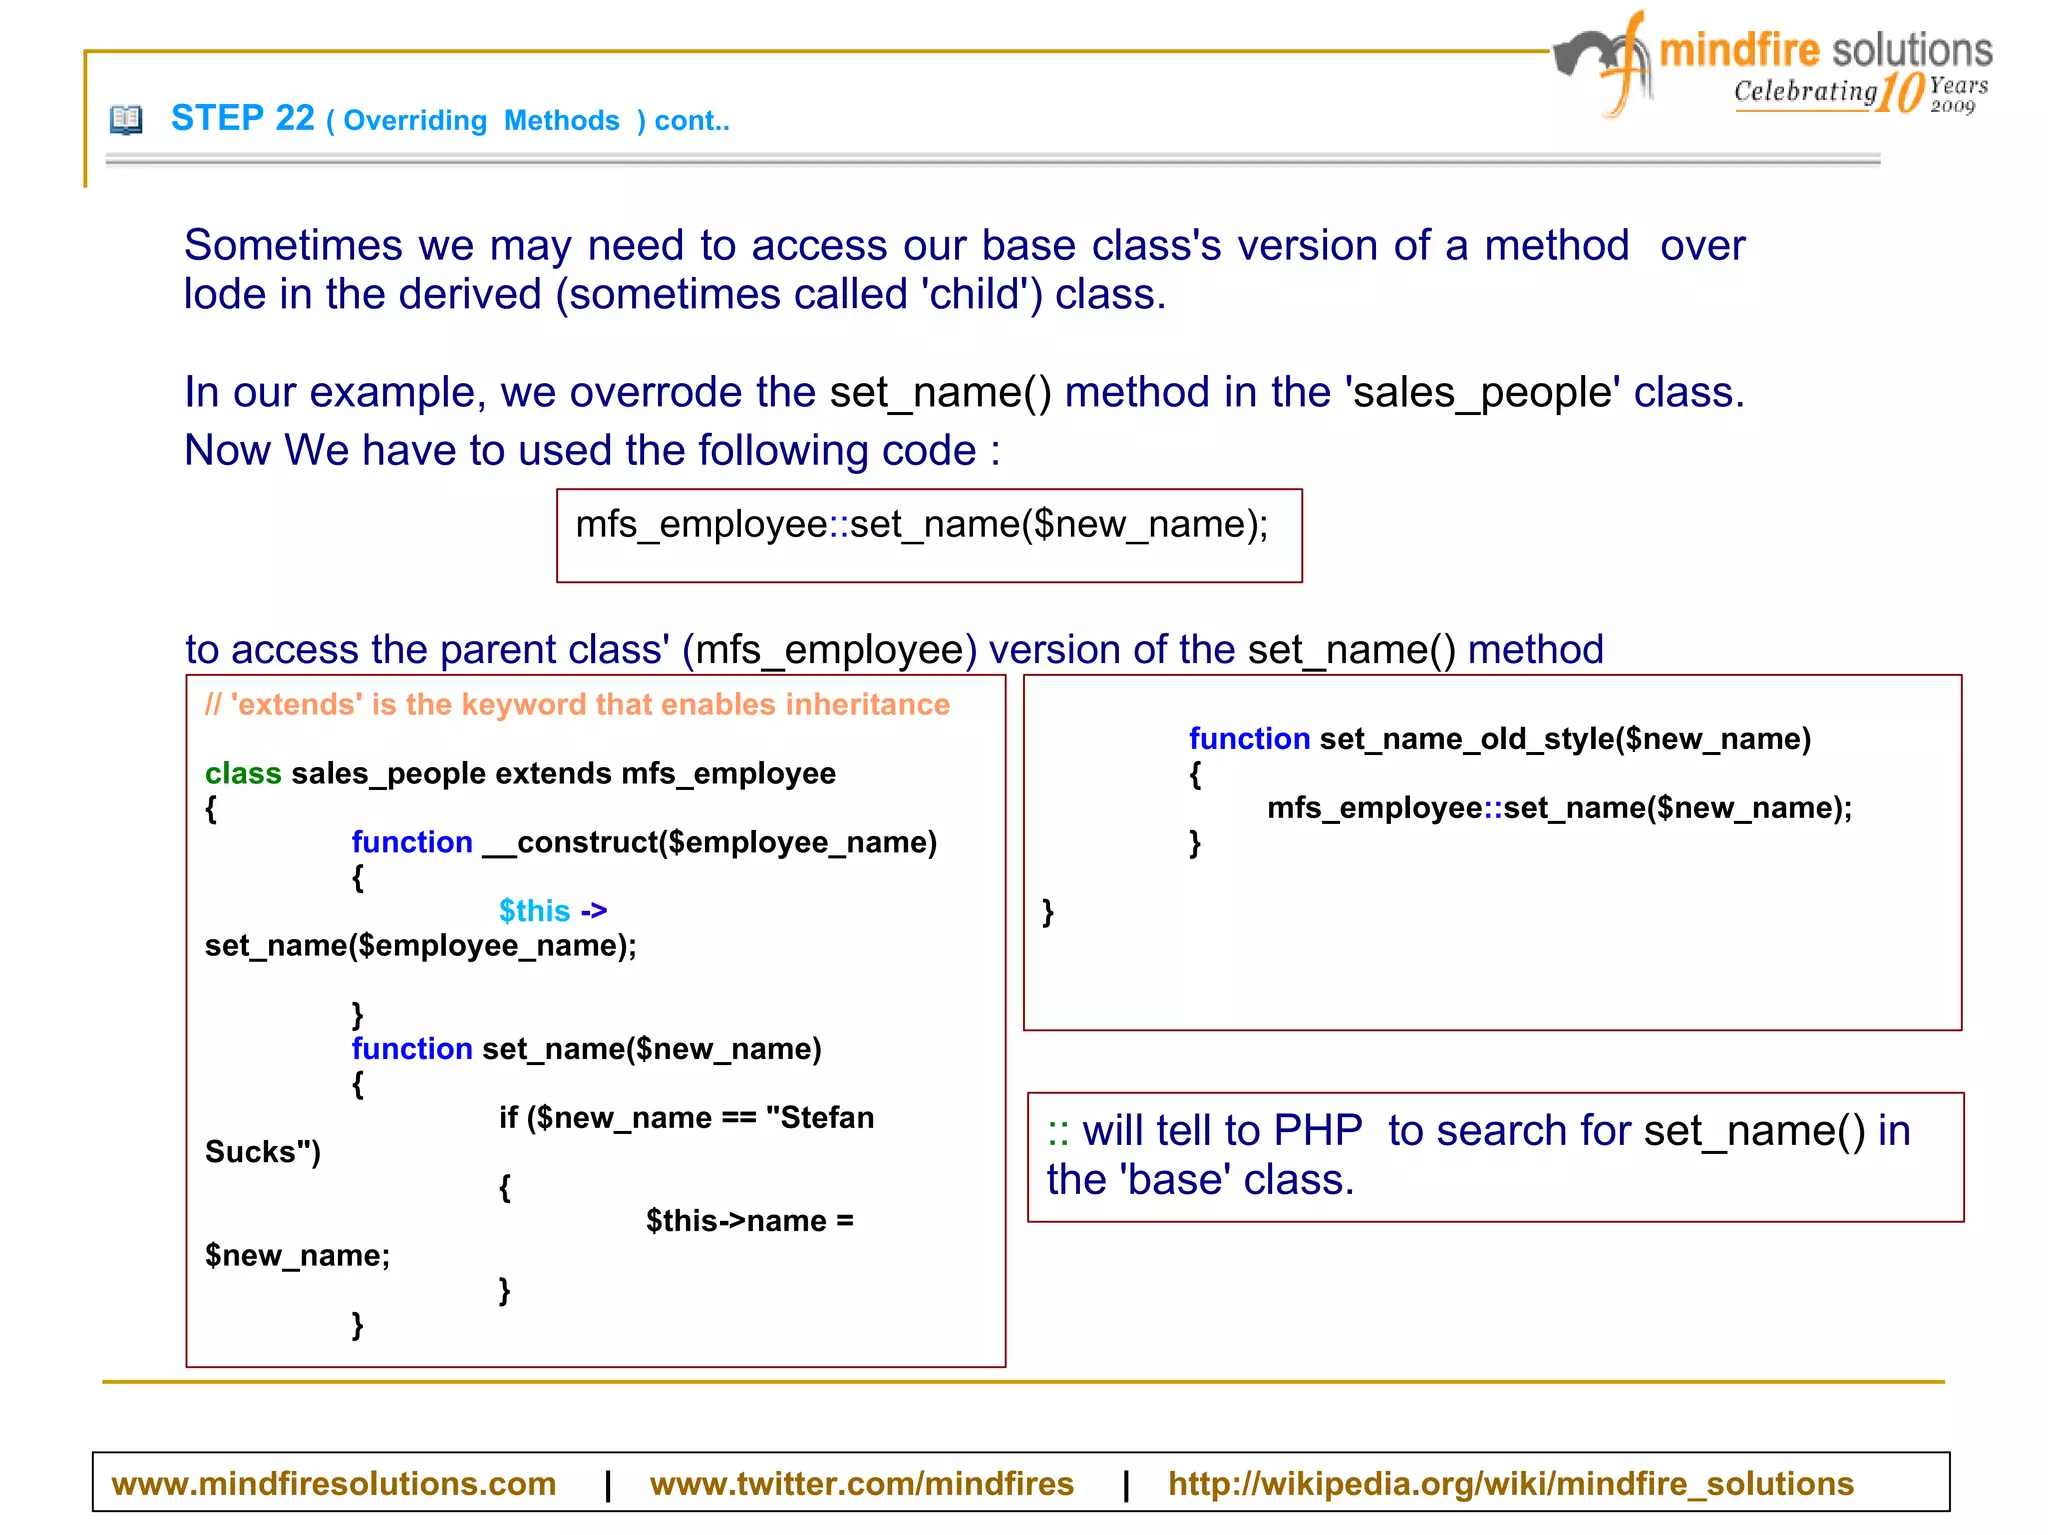This screenshot has height=1535, width=2048.
Task: Click the '$new_name;' line in left code box
Action: pos(297,1256)
